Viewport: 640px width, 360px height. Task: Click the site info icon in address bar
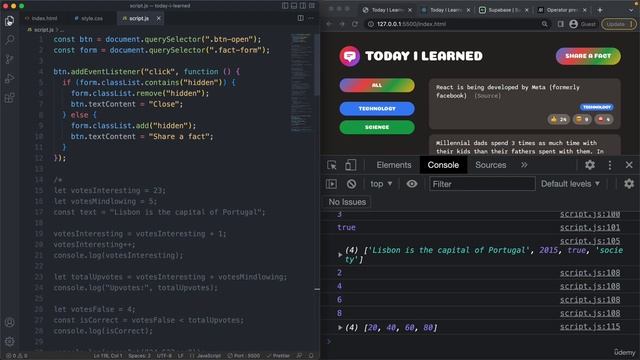371,24
